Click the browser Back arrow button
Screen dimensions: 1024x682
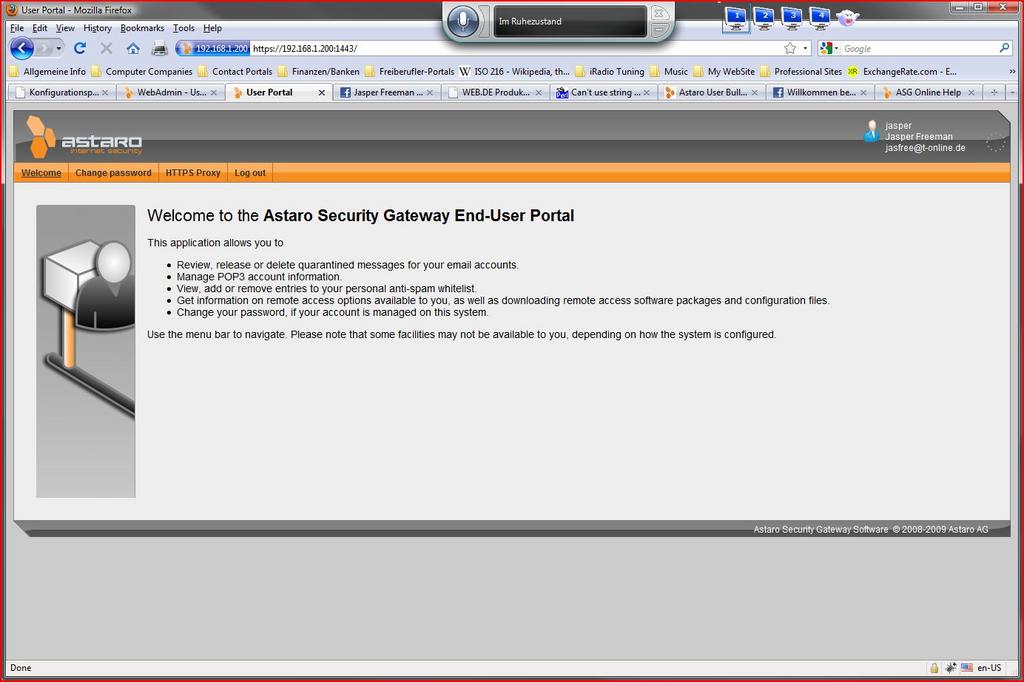click(x=23, y=48)
